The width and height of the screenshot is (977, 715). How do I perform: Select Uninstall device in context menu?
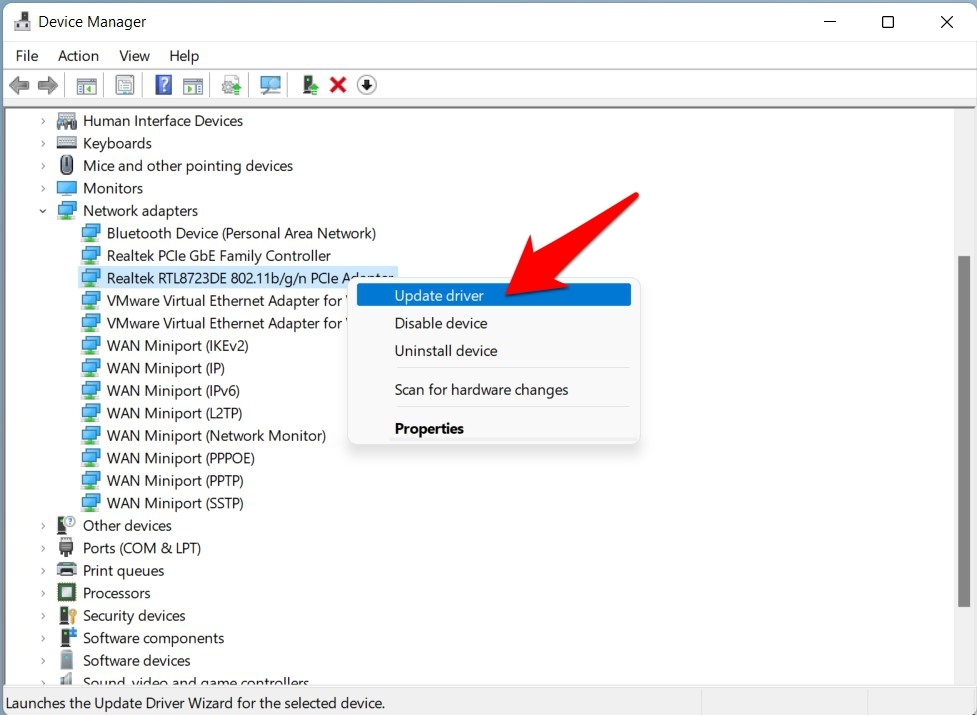pos(445,351)
